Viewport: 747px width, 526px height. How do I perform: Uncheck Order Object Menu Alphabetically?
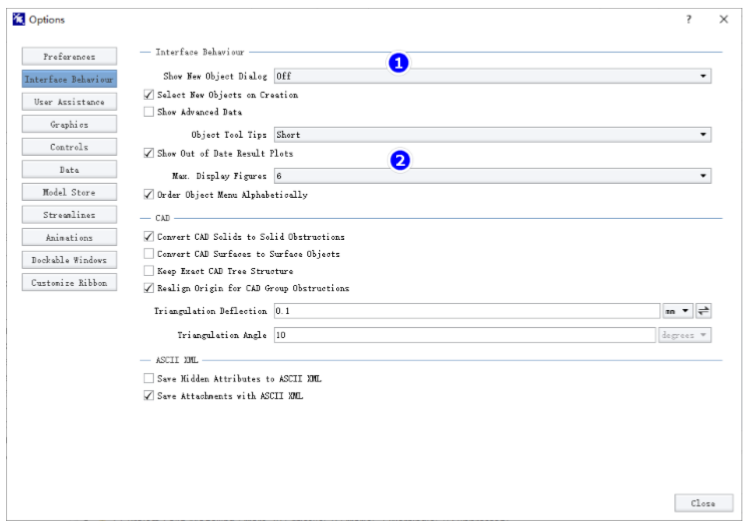pos(149,194)
